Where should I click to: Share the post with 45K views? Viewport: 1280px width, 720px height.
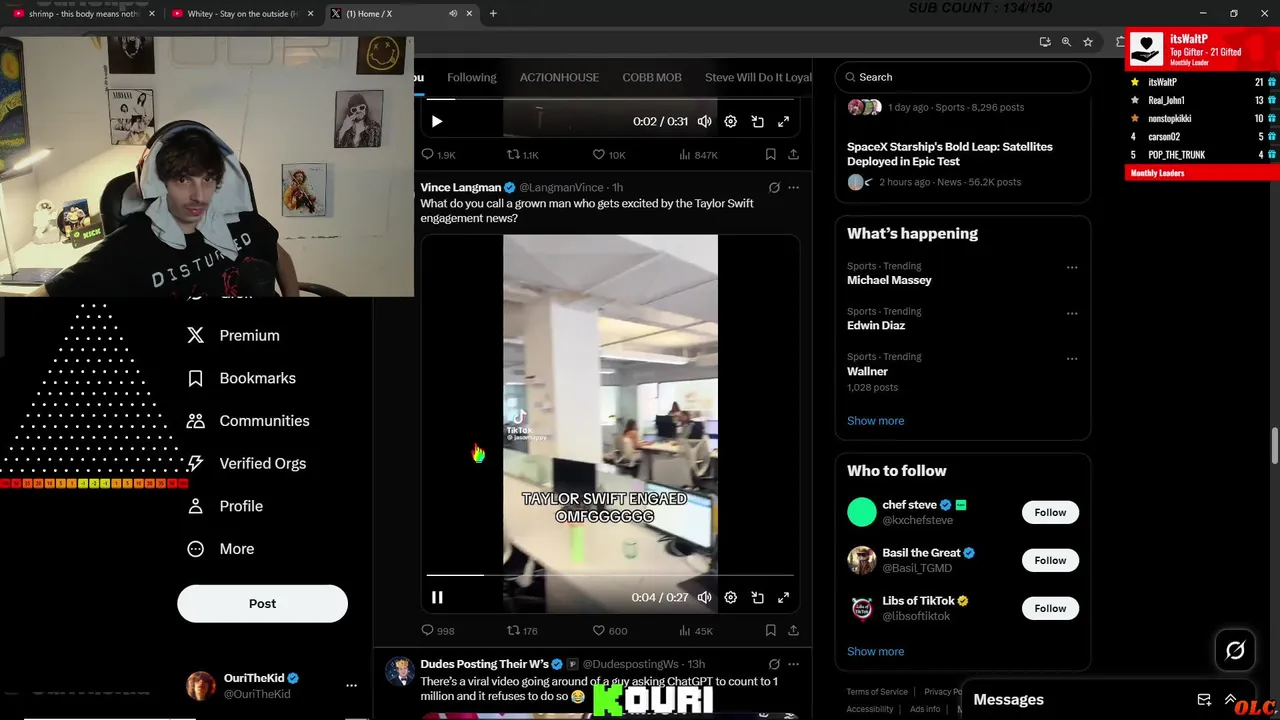coord(793,631)
